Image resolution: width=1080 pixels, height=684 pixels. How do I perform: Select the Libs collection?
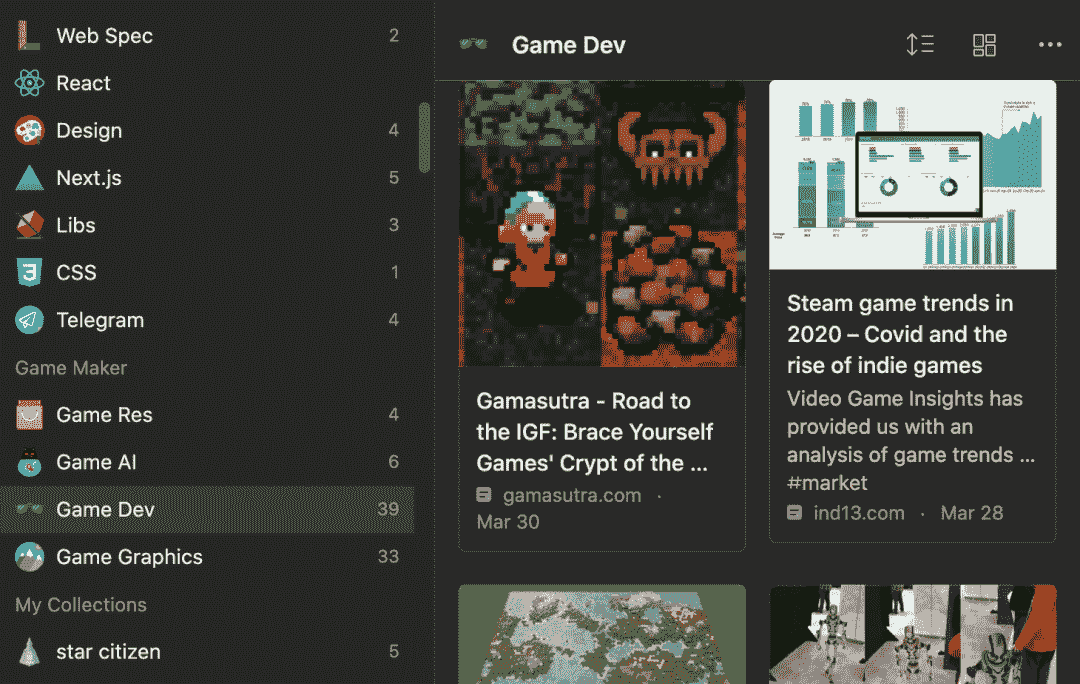point(76,225)
